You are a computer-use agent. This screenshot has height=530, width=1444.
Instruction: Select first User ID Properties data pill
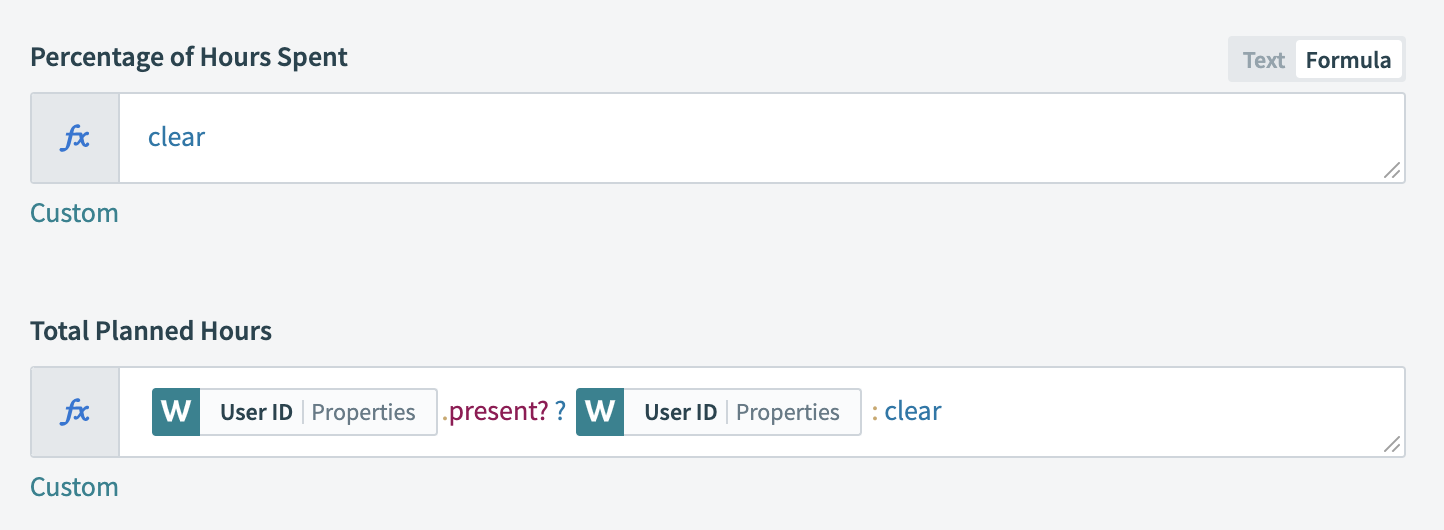(318, 412)
